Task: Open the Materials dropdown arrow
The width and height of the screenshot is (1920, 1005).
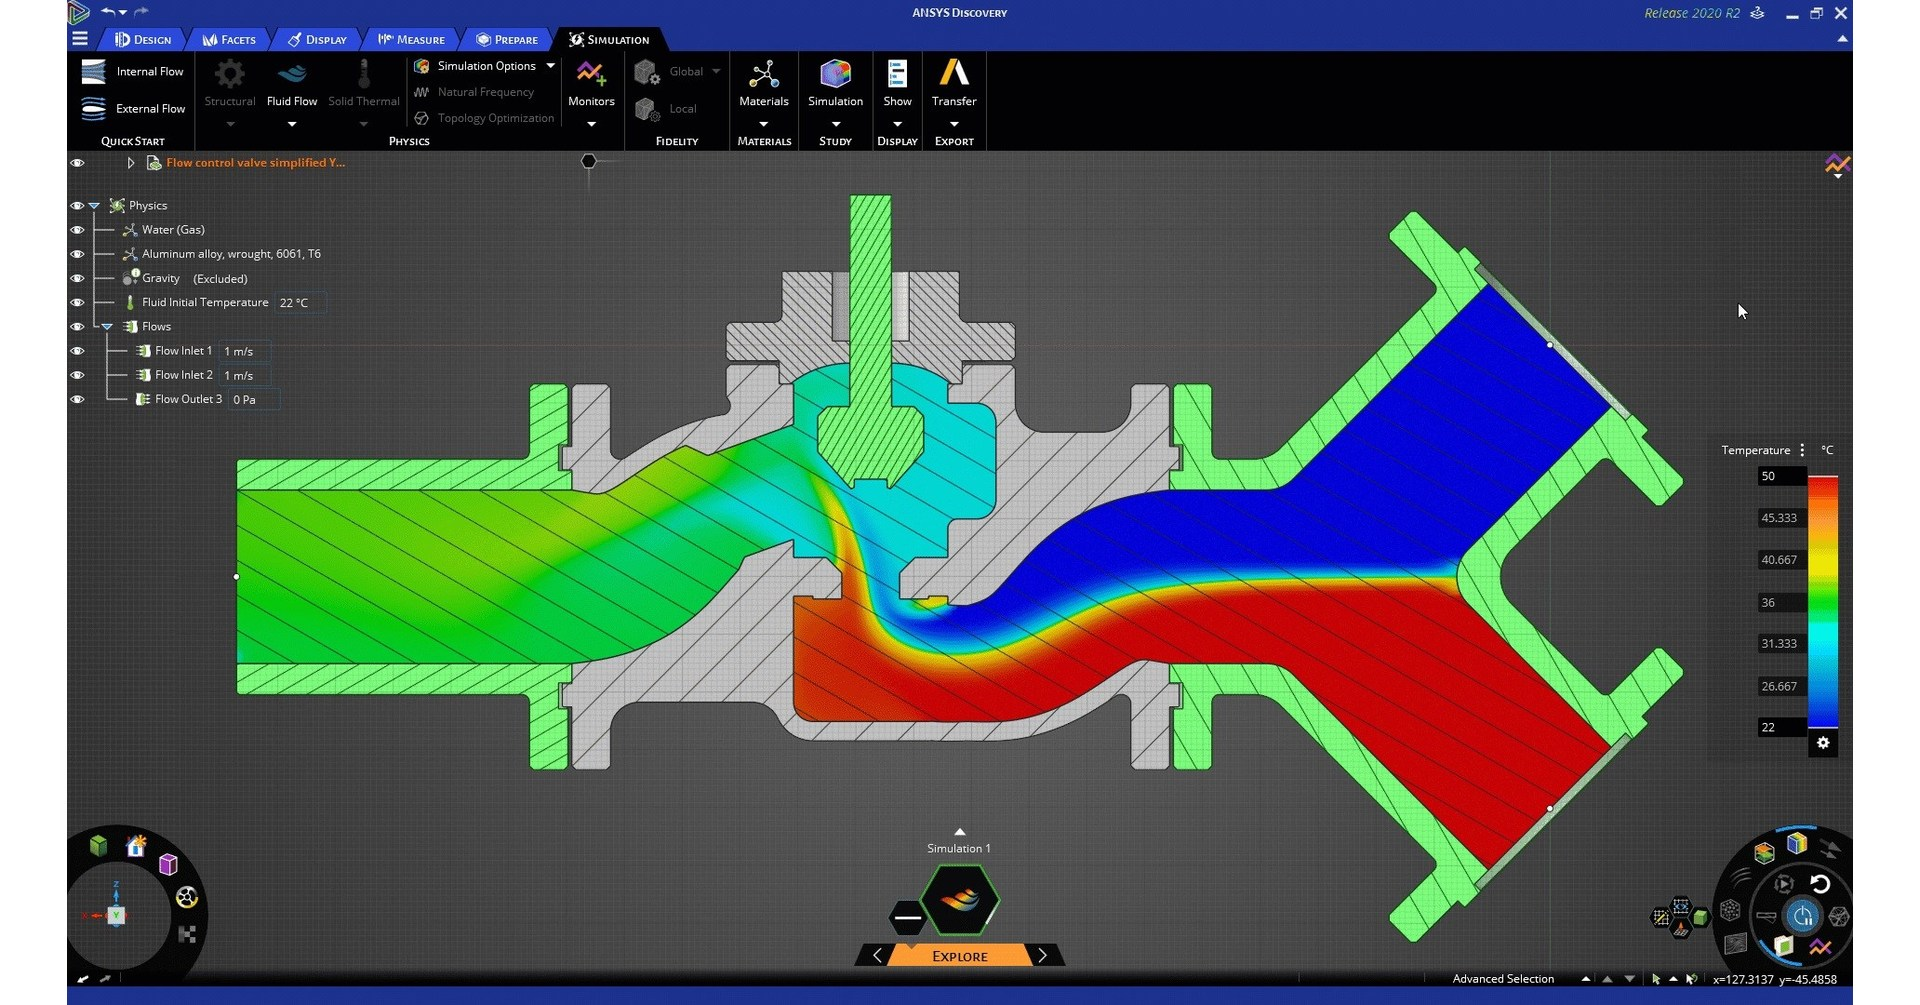Action: 764,124
